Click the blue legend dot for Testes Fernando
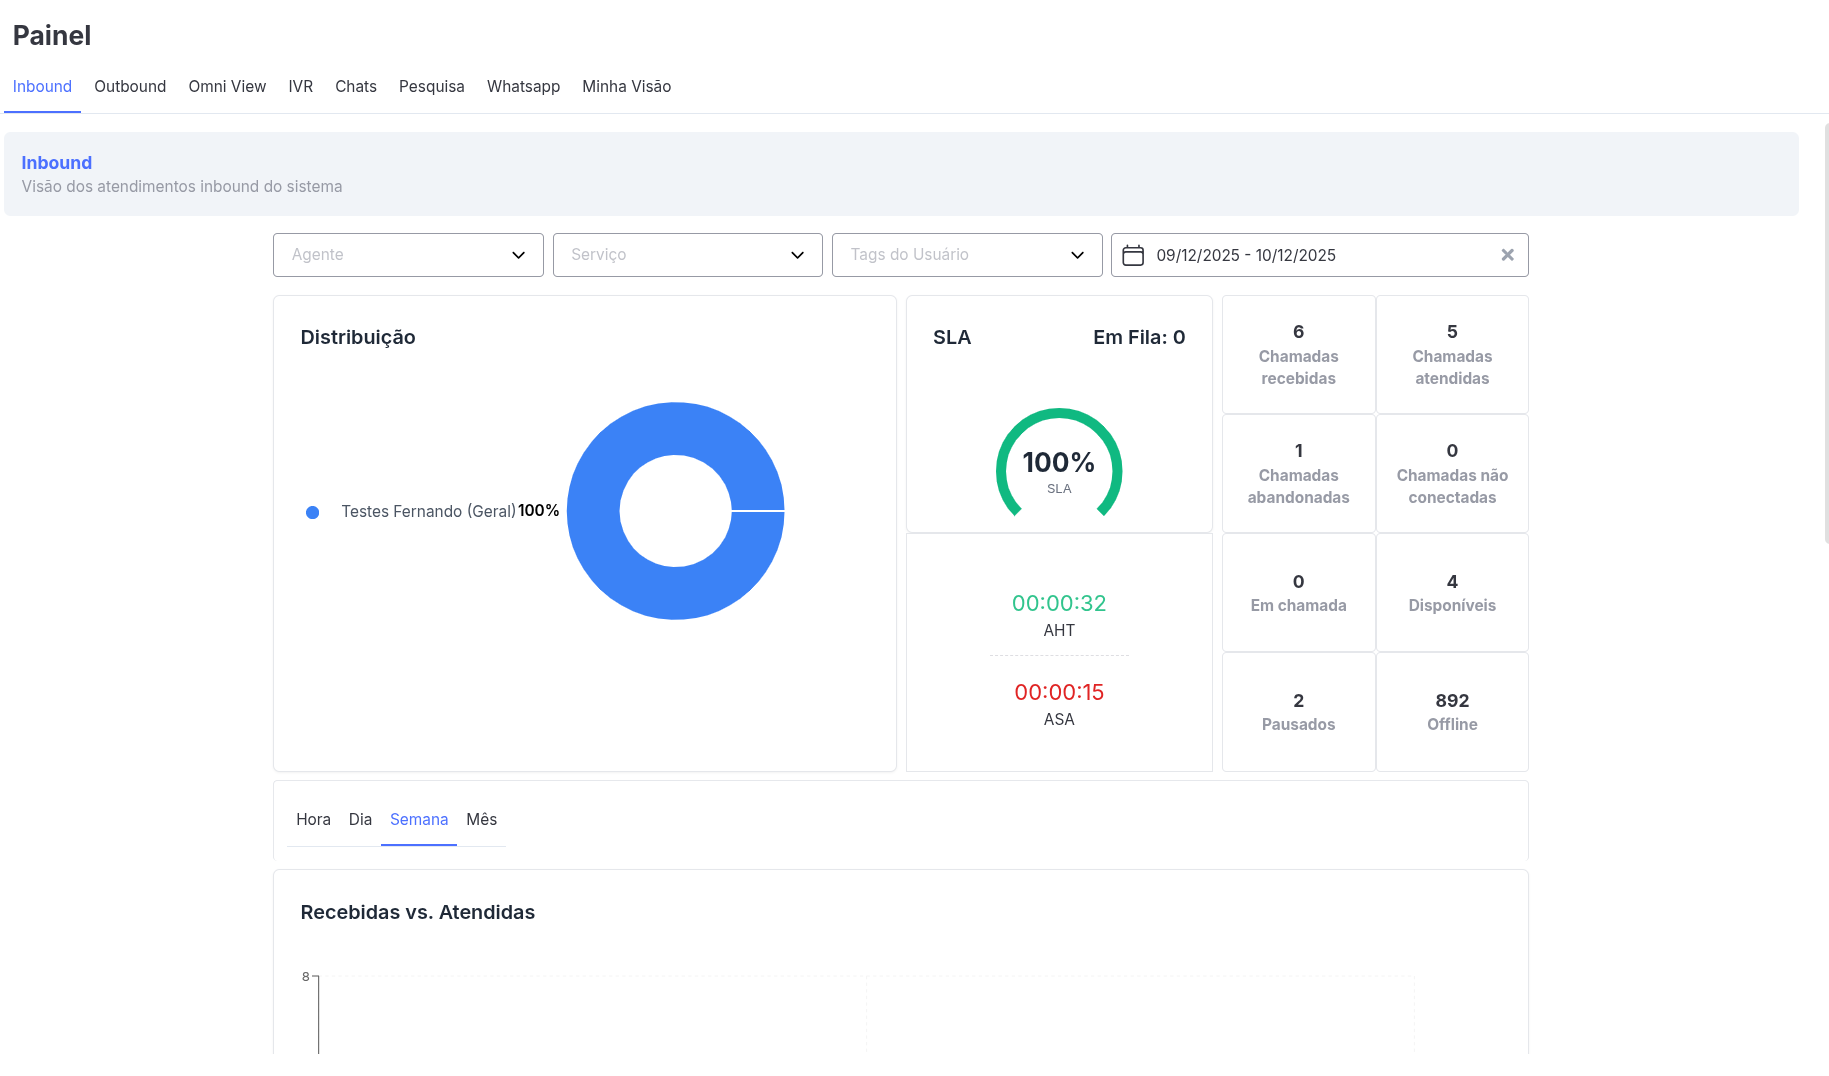1829x1076 pixels. [x=312, y=512]
